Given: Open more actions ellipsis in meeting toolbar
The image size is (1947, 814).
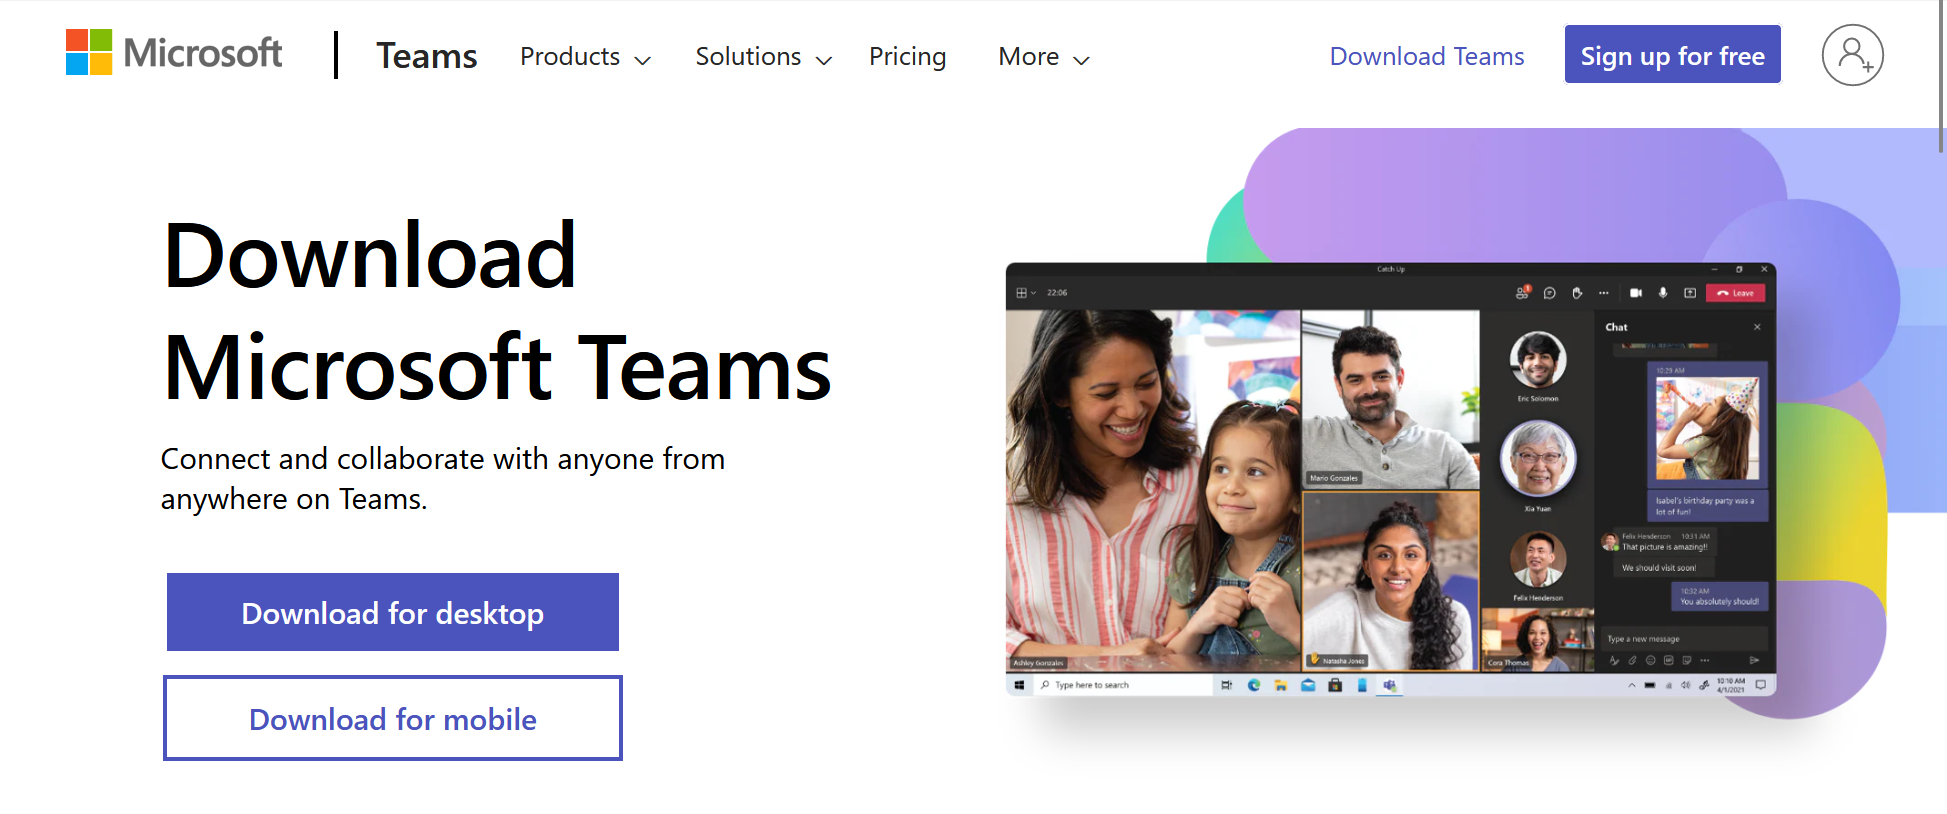Looking at the screenshot, I should [1604, 293].
